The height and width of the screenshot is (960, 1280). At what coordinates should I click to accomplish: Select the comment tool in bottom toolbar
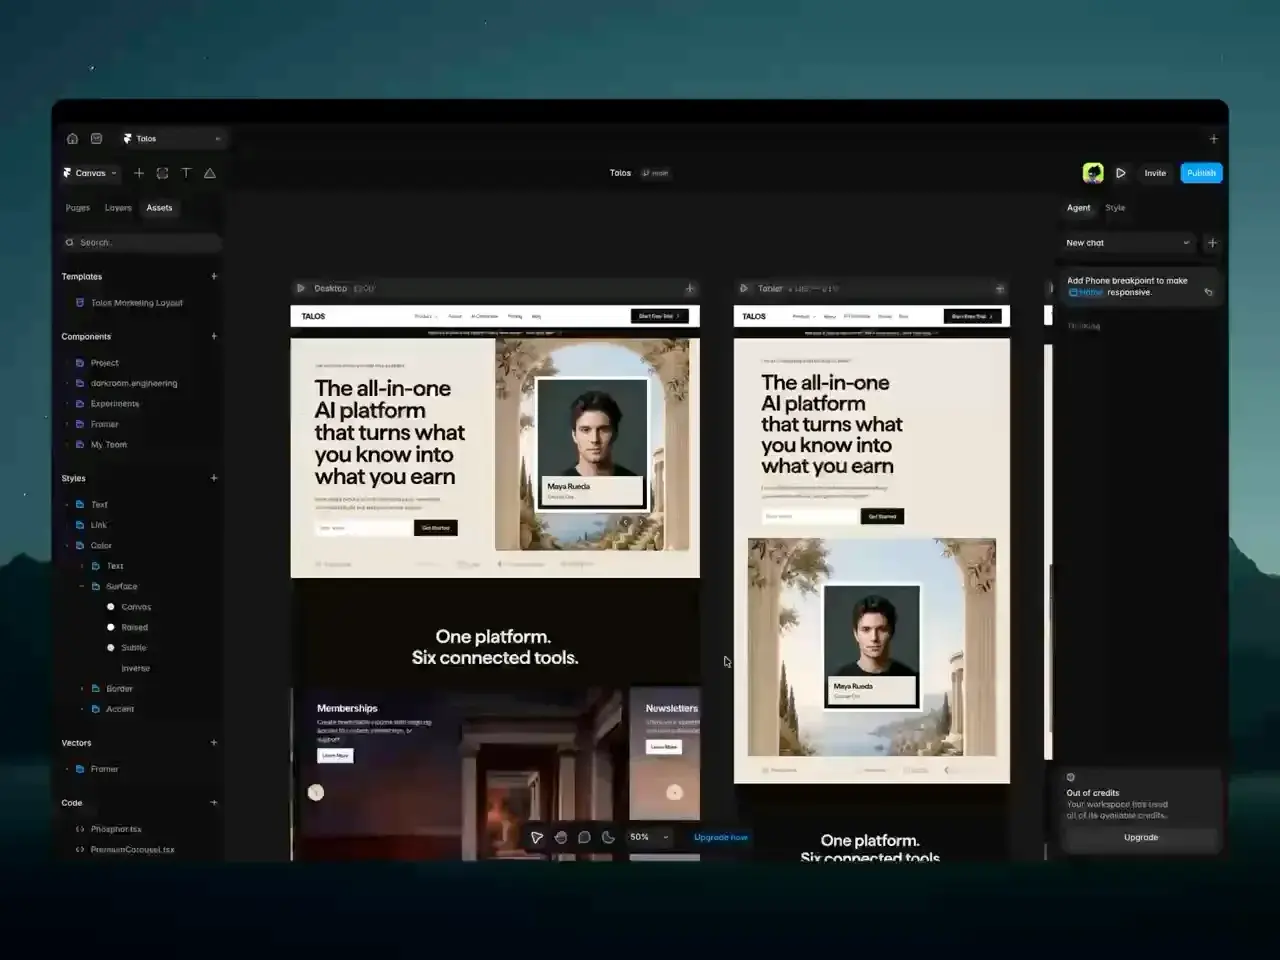584,837
